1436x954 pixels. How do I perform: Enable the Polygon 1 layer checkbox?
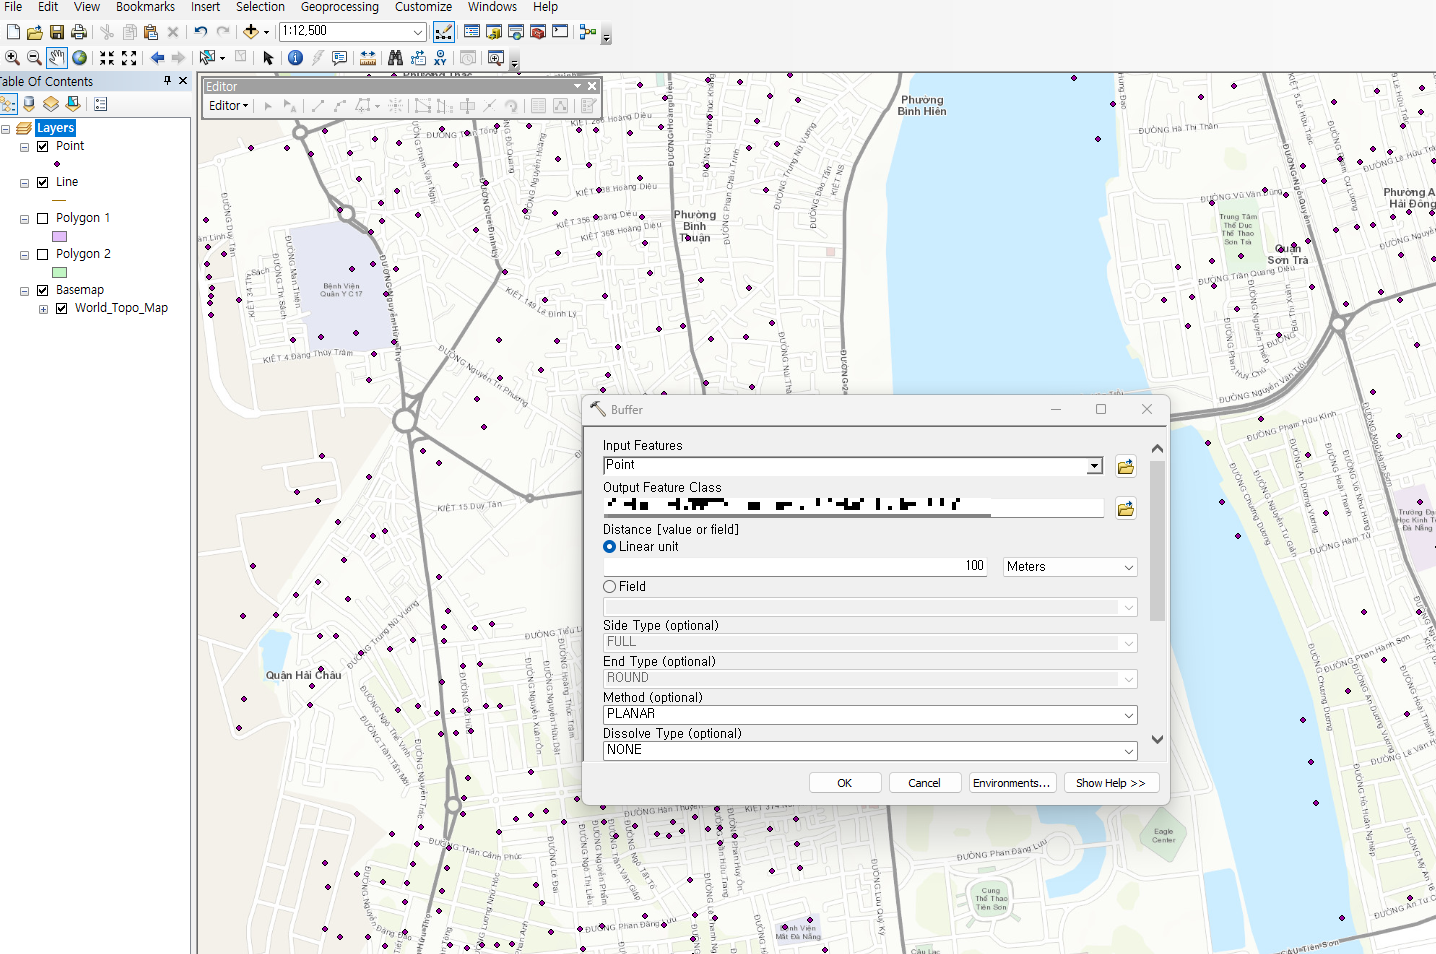42,218
